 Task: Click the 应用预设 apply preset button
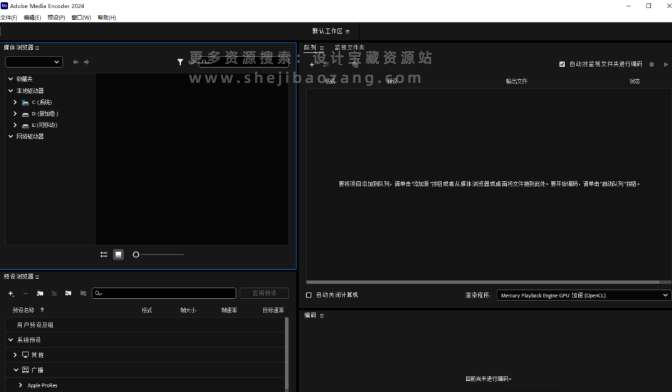pyautogui.click(x=264, y=293)
